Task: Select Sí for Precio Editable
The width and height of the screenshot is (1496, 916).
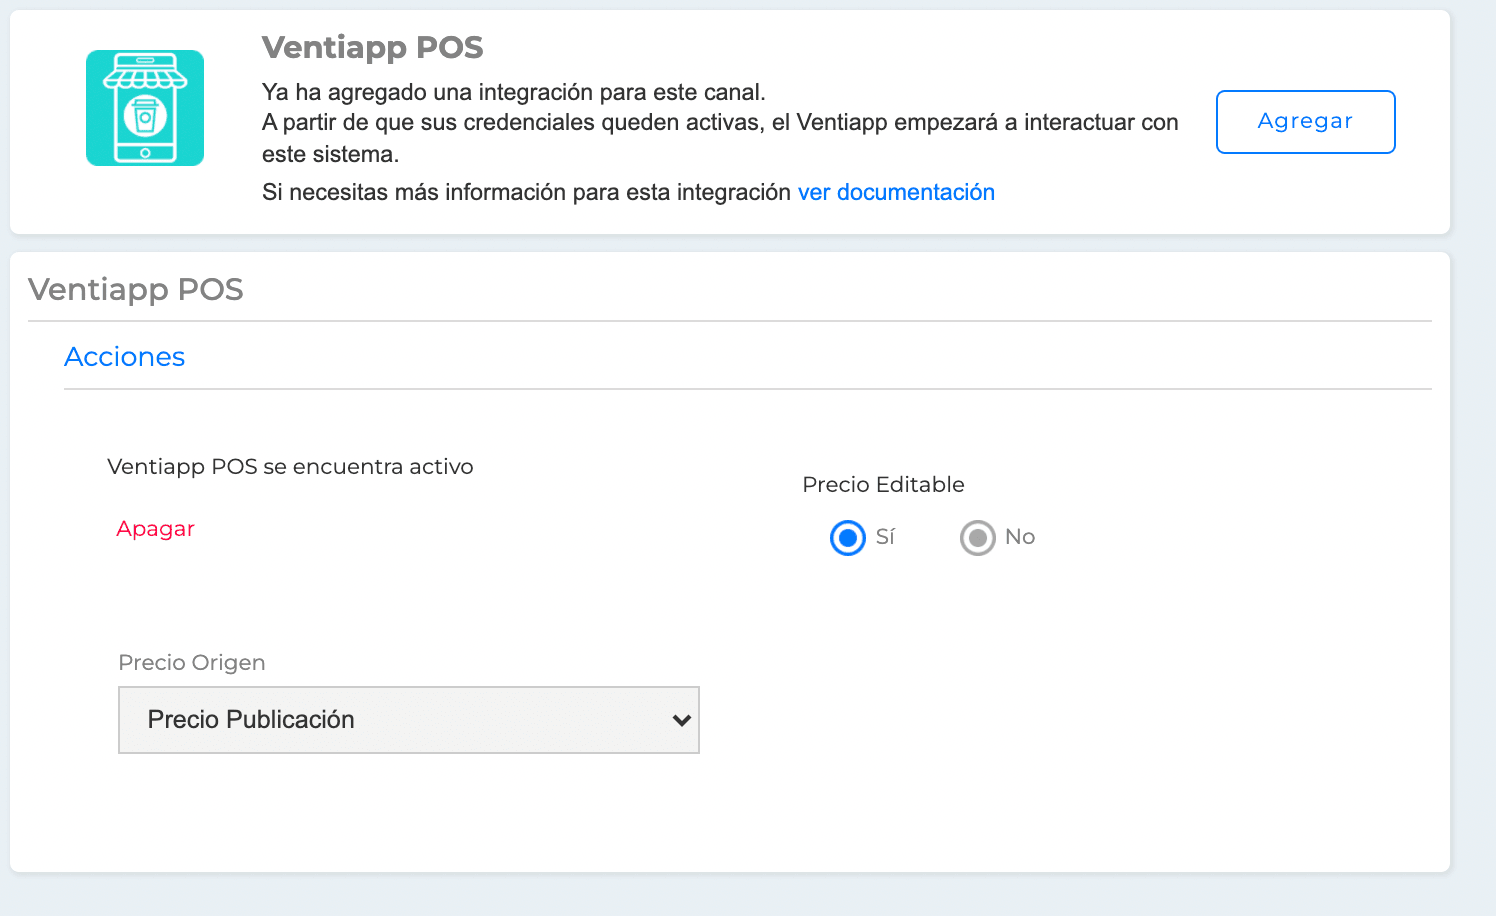Action: point(848,538)
